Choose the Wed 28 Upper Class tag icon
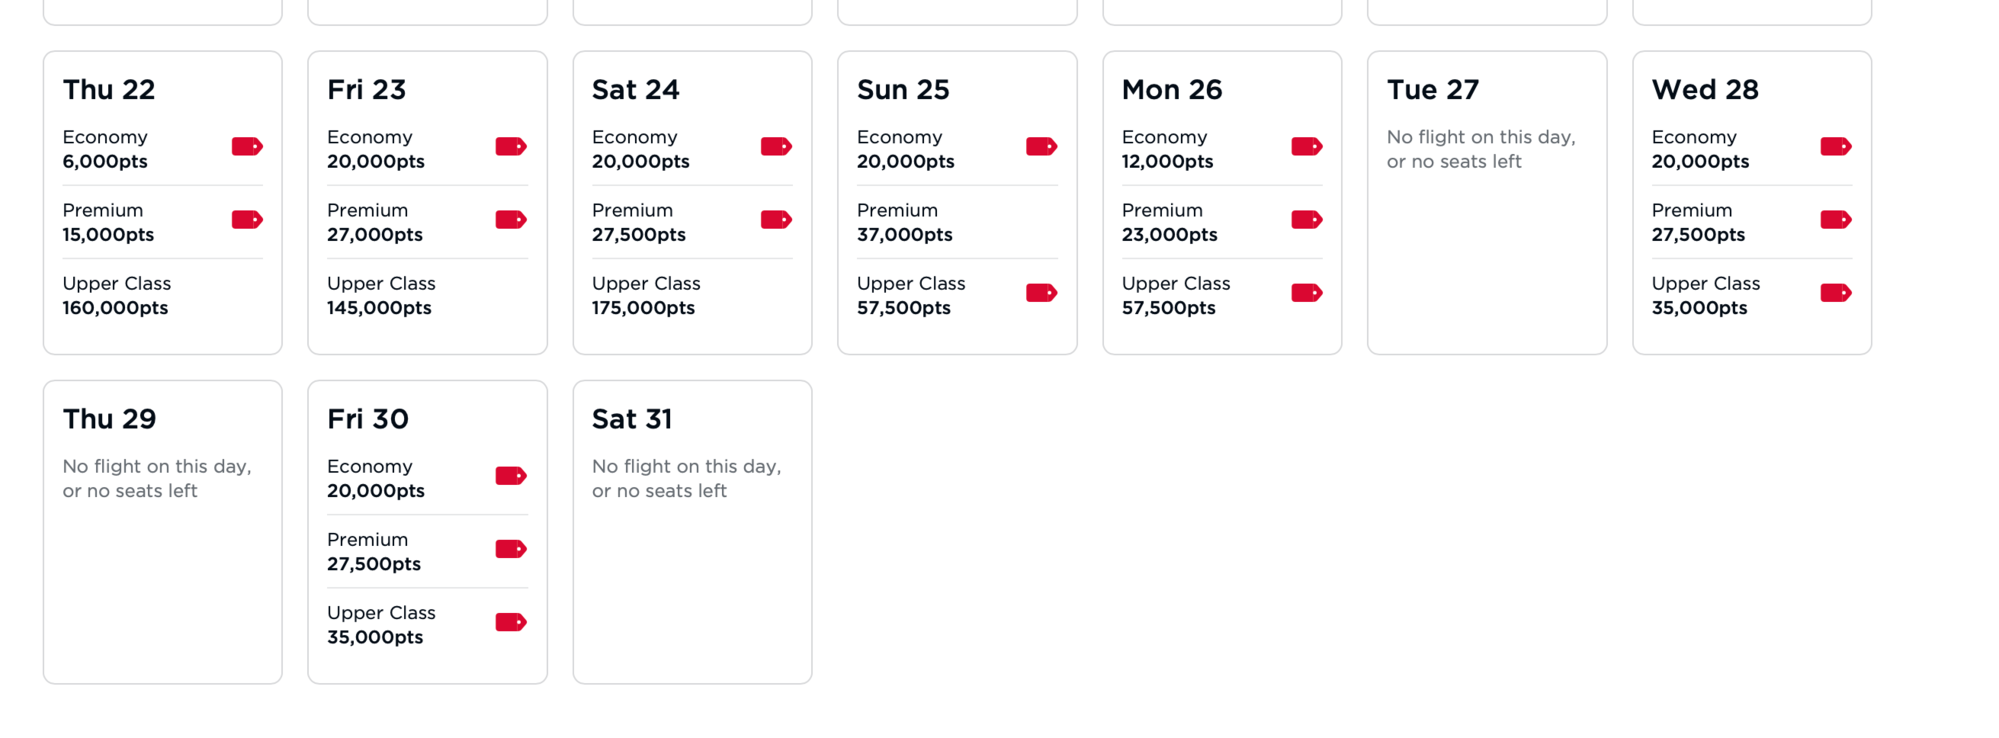Image resolution: width=1999 pixels, height=738 pixels. 1835,293
